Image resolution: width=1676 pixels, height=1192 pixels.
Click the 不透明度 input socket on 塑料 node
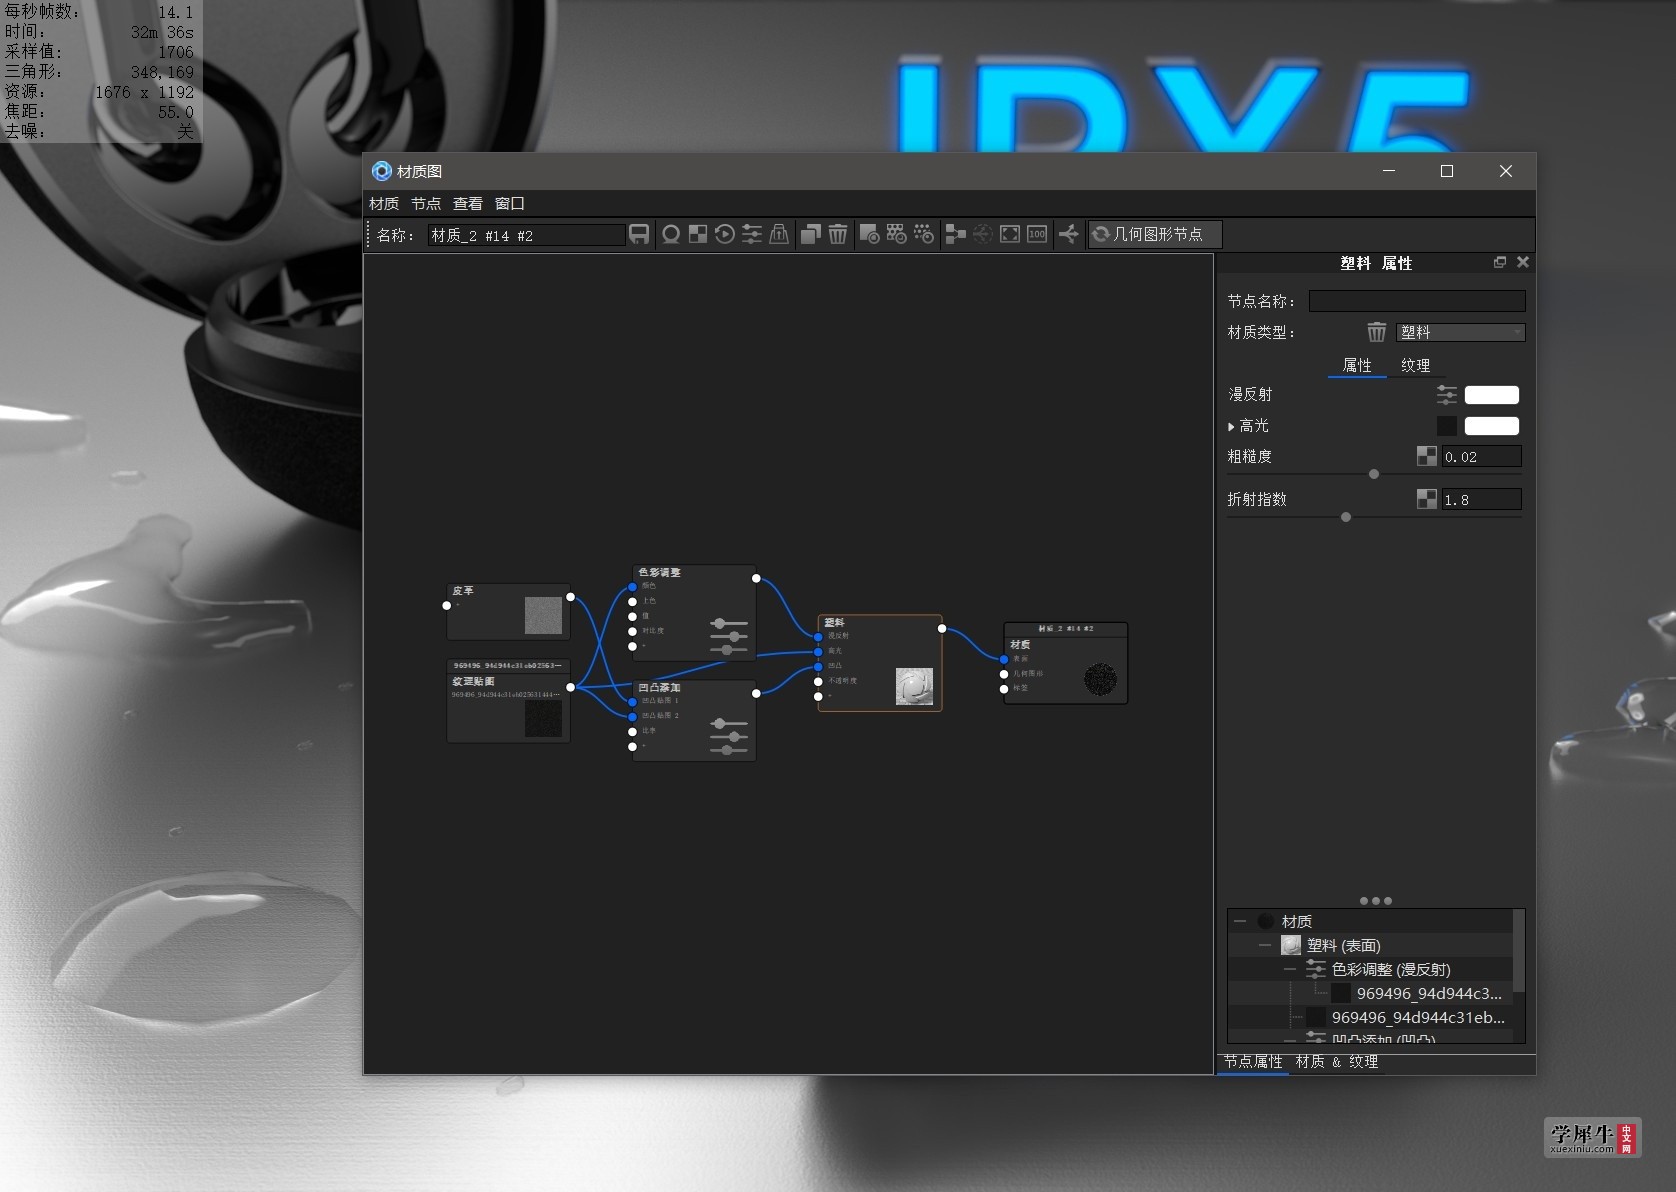pyautogui.click(x=818, y=681)
